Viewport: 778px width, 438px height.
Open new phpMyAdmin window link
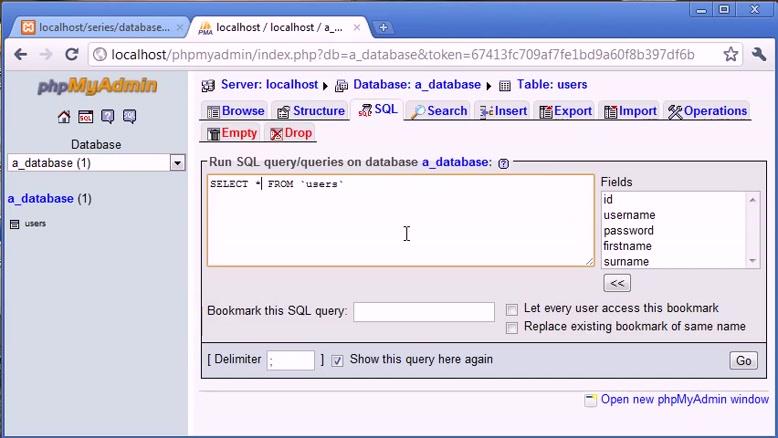[x=685, y=399]
